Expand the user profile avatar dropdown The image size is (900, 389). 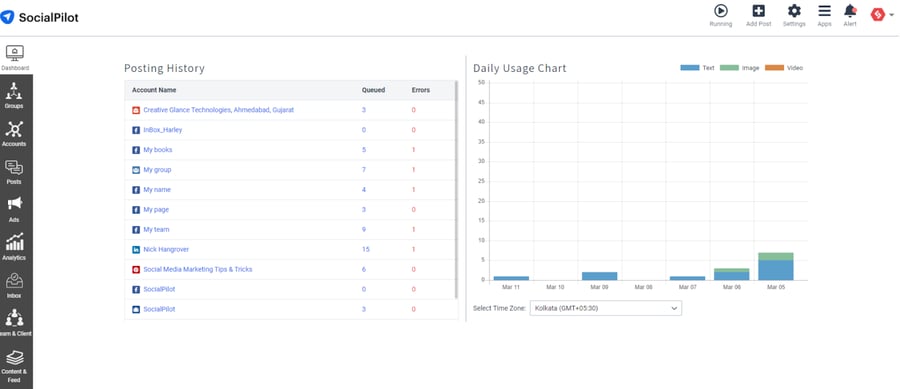point(882,14)
